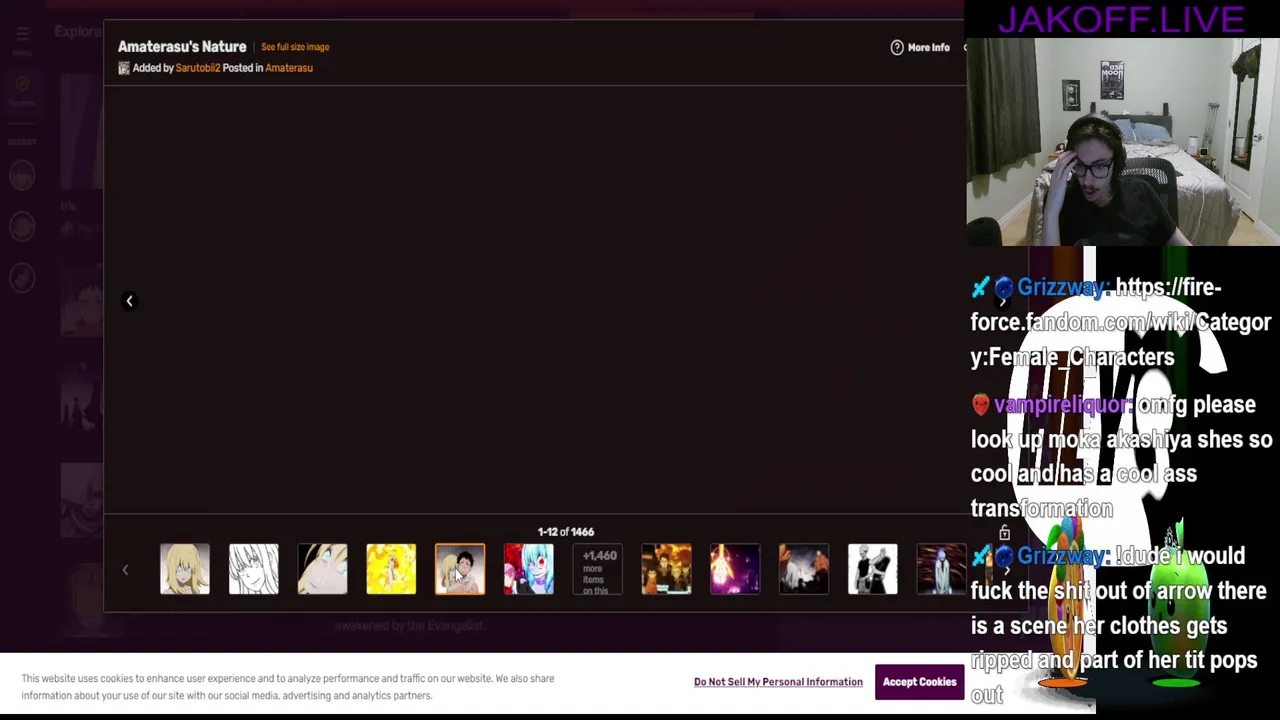Click the JAKOFF.LIVE overlay title
The width and height of the screenshot is (1280, 720).
click(1120, 19)
